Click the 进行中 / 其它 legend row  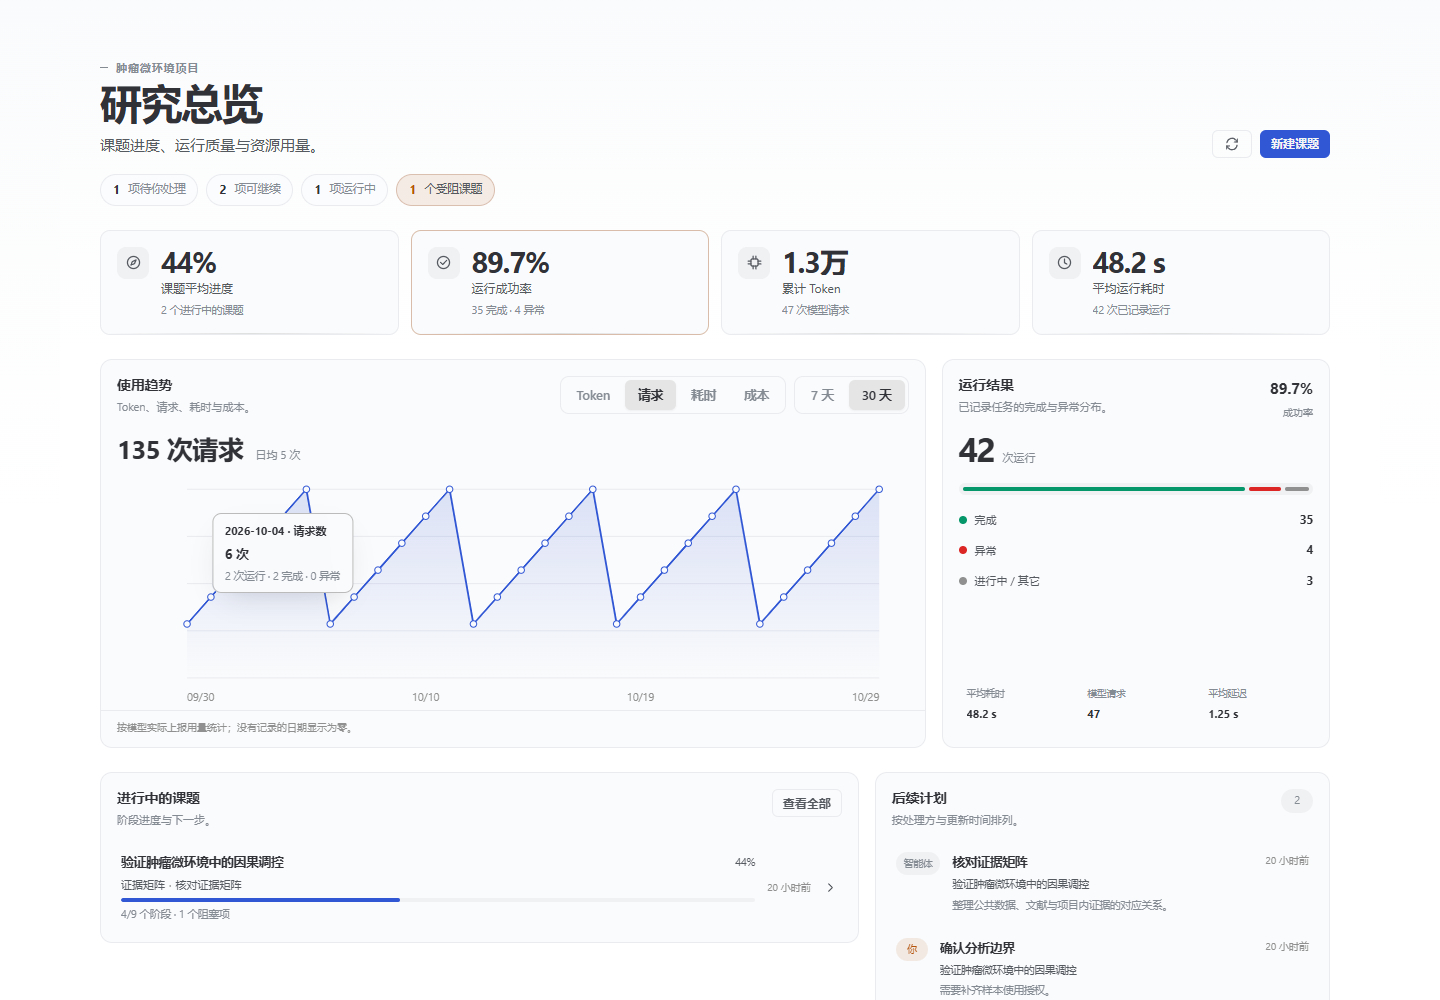click(x=1136, y=581)
